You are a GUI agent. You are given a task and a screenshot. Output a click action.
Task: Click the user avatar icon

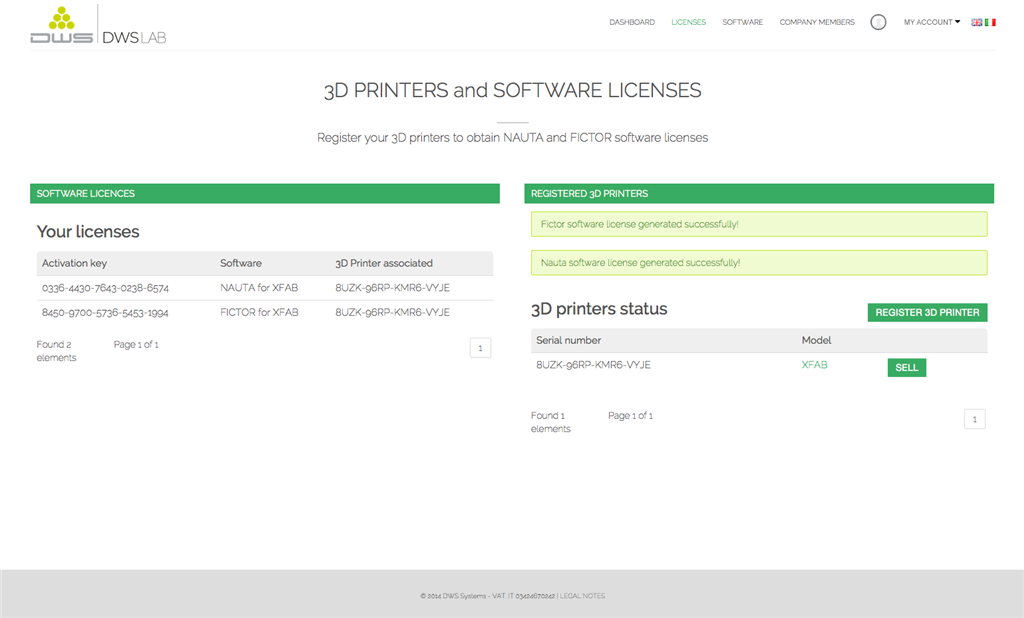[x=878, y=22]
